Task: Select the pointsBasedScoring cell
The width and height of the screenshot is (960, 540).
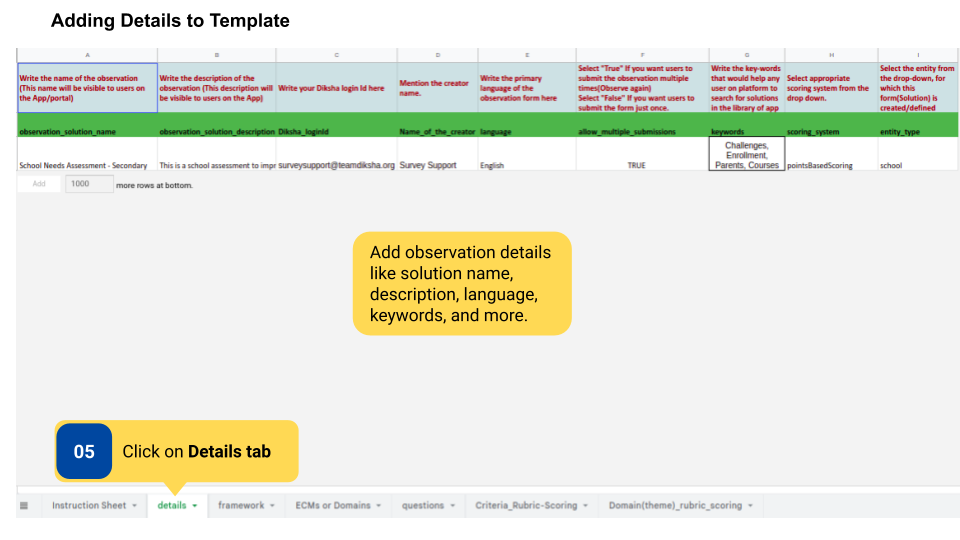Action: coord(819,165)
